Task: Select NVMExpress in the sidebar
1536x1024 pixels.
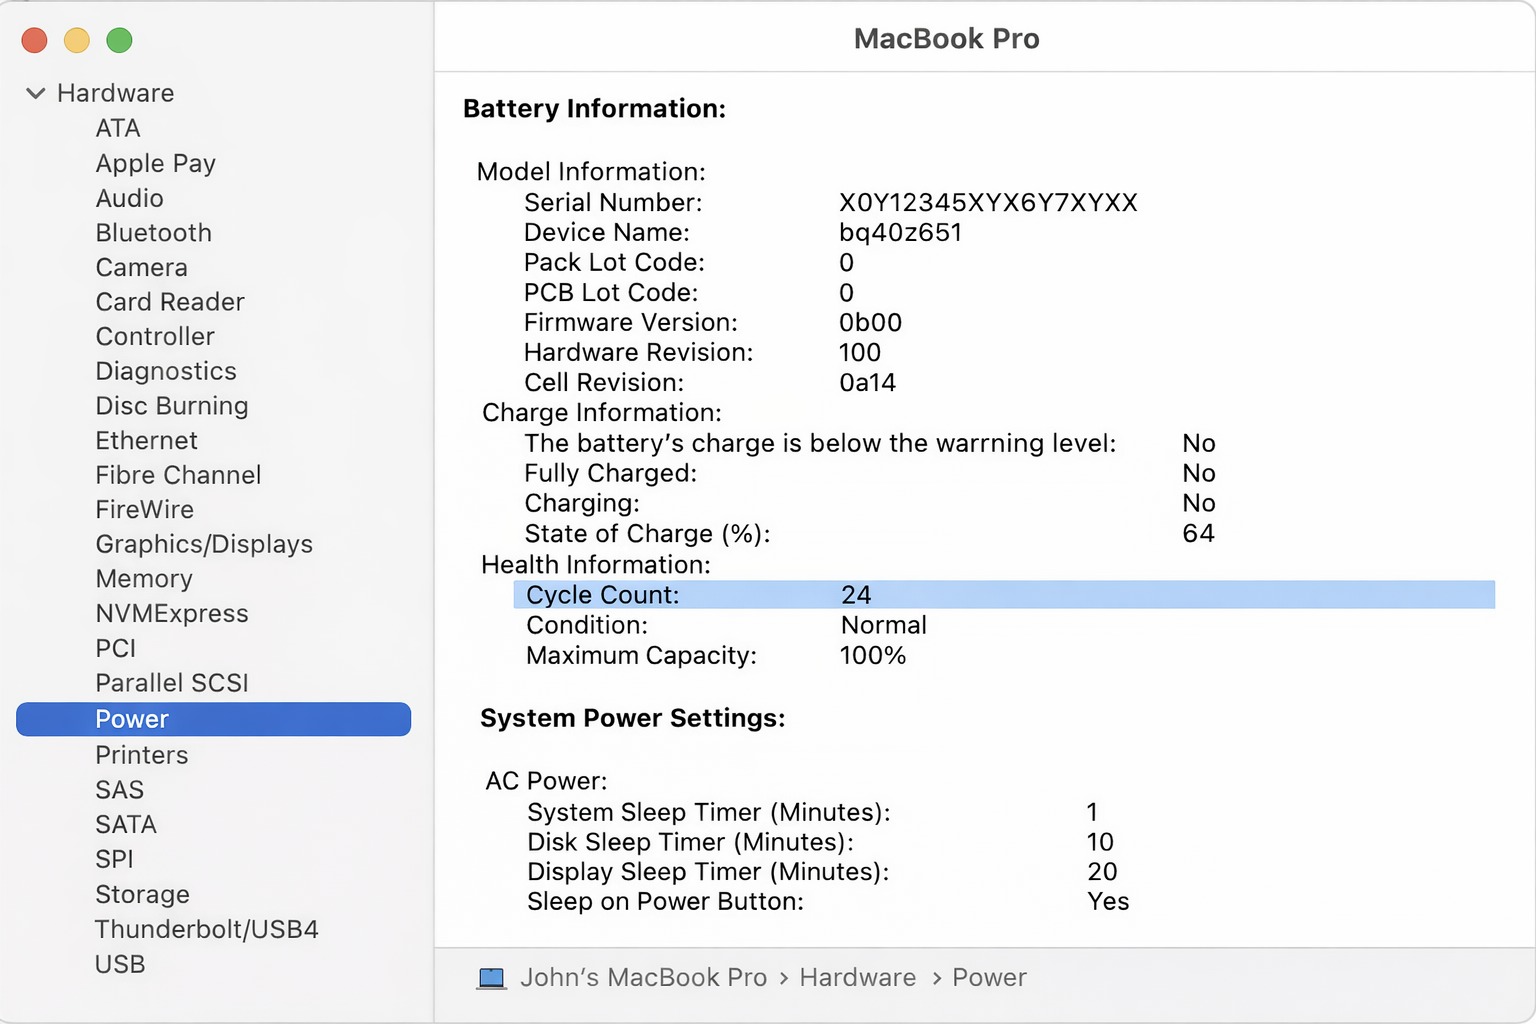Action: coord(172,613)
